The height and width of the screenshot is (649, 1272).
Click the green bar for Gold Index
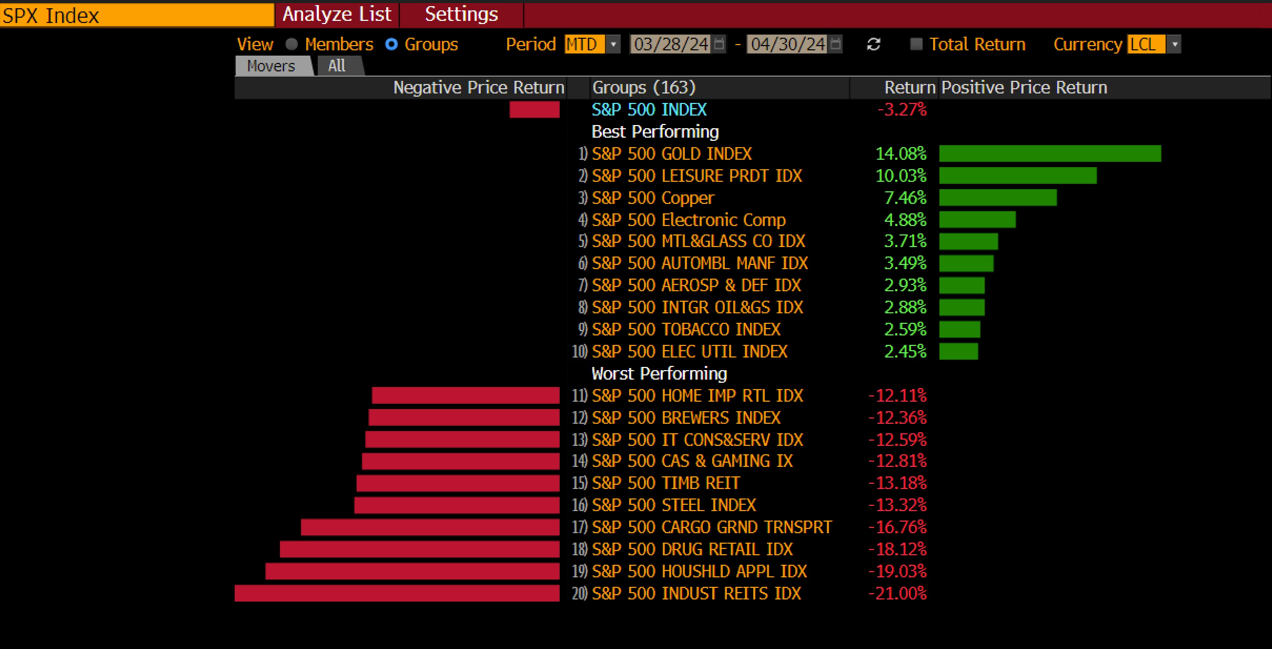pyautogui.click(x=1050, y=154)
